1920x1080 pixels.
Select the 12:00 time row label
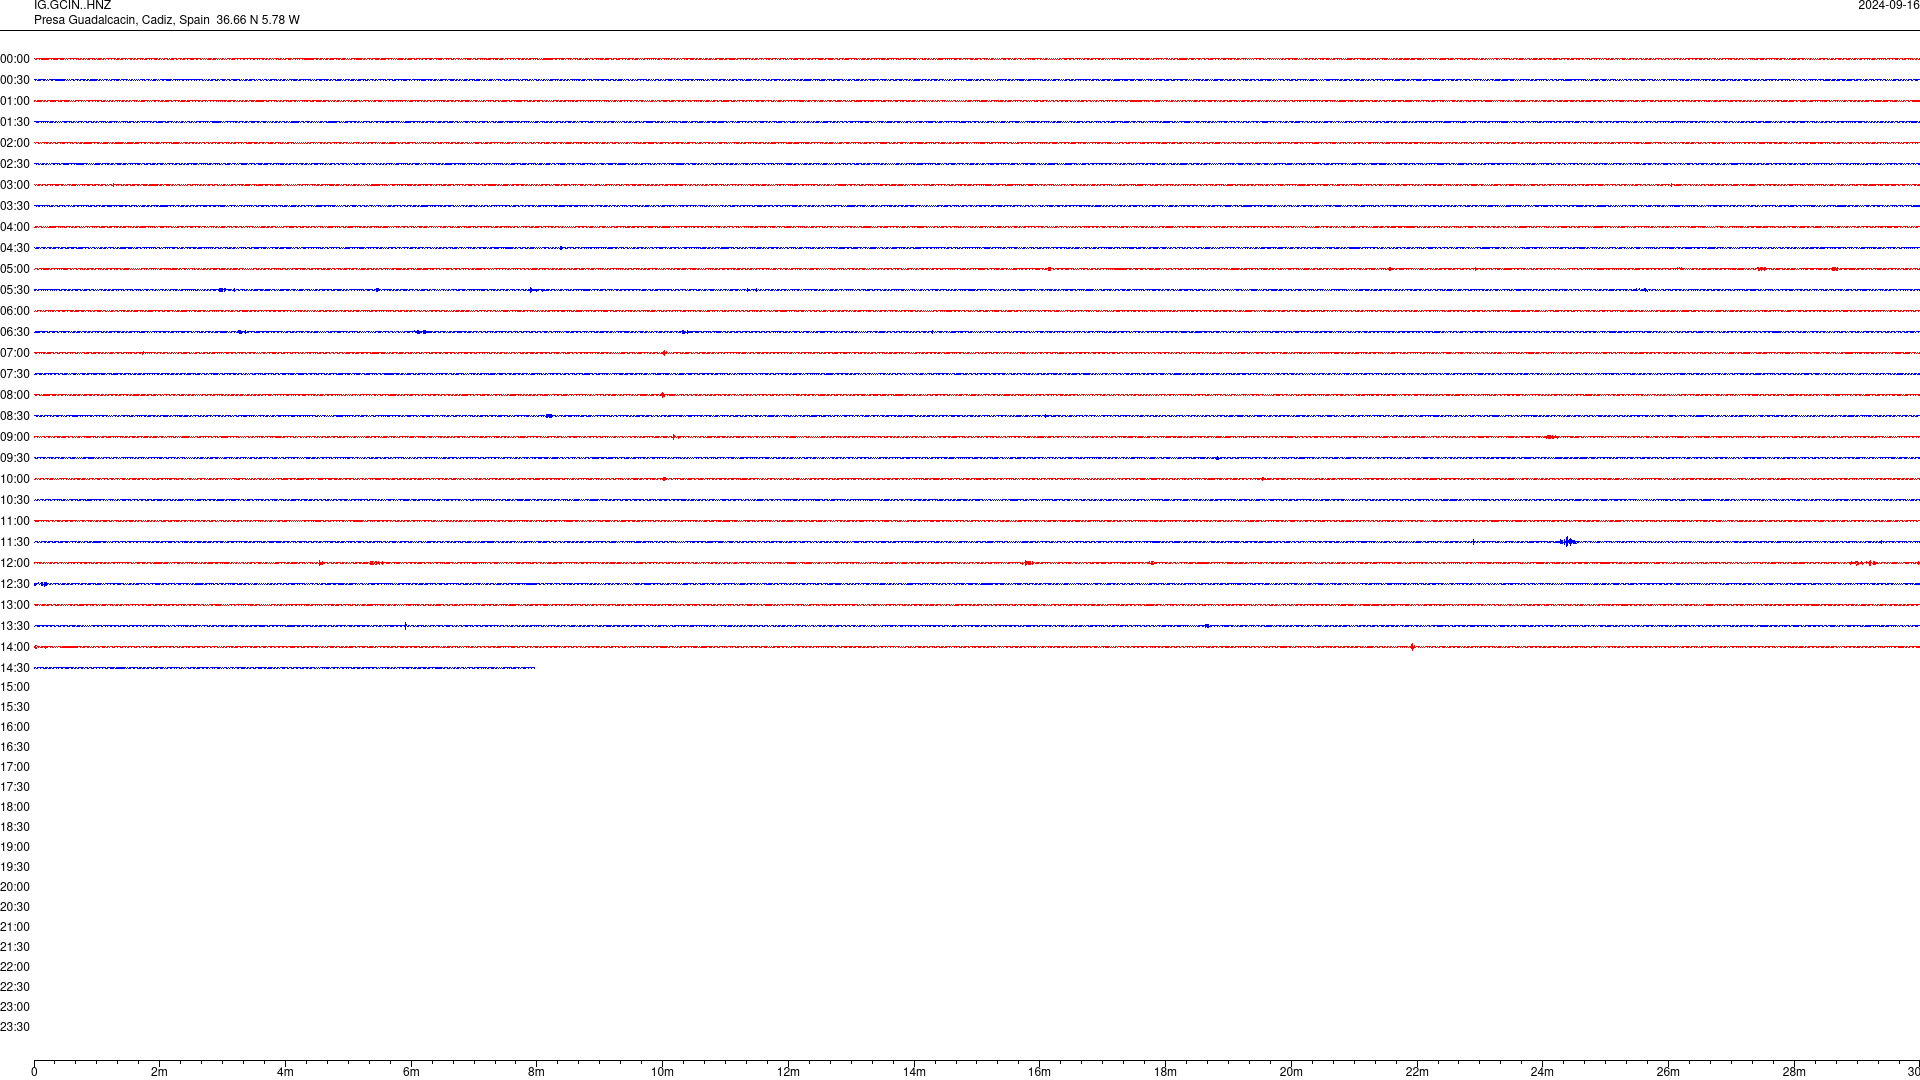[x=15, y=563]
